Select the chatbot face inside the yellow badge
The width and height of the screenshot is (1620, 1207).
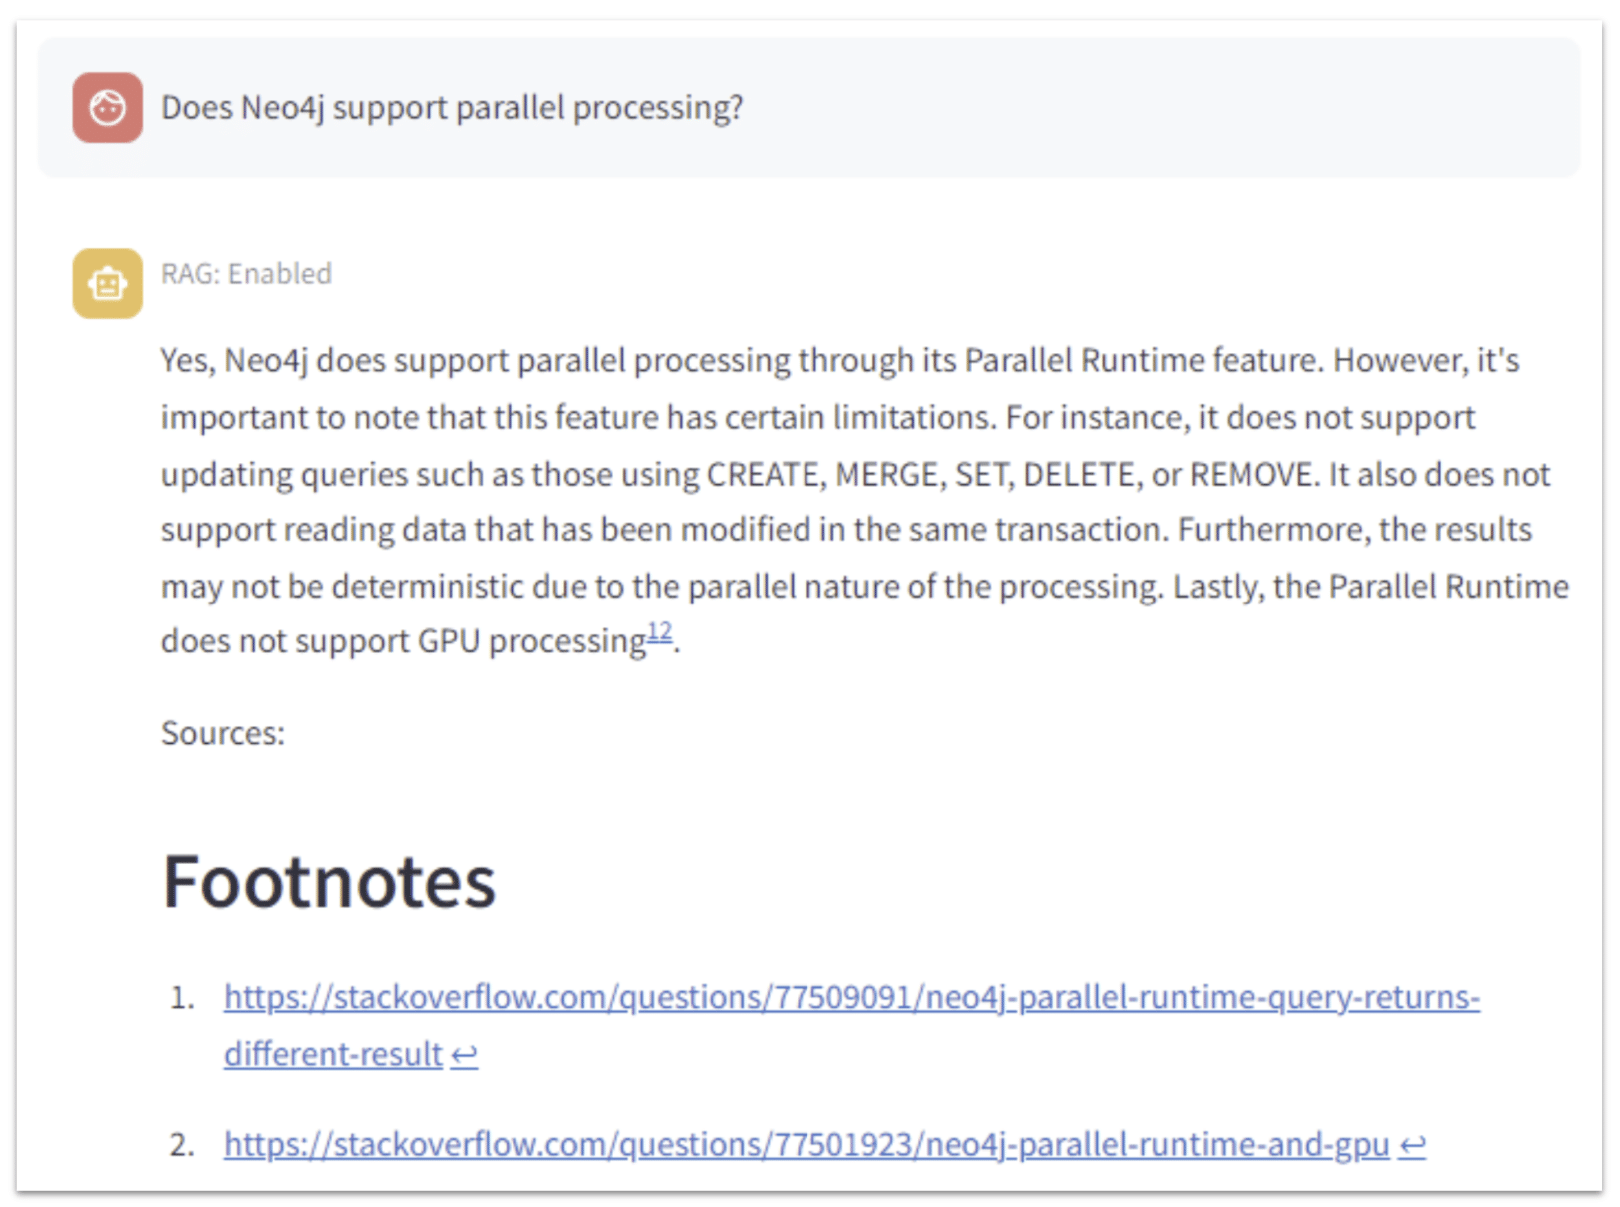pos(107,283)
